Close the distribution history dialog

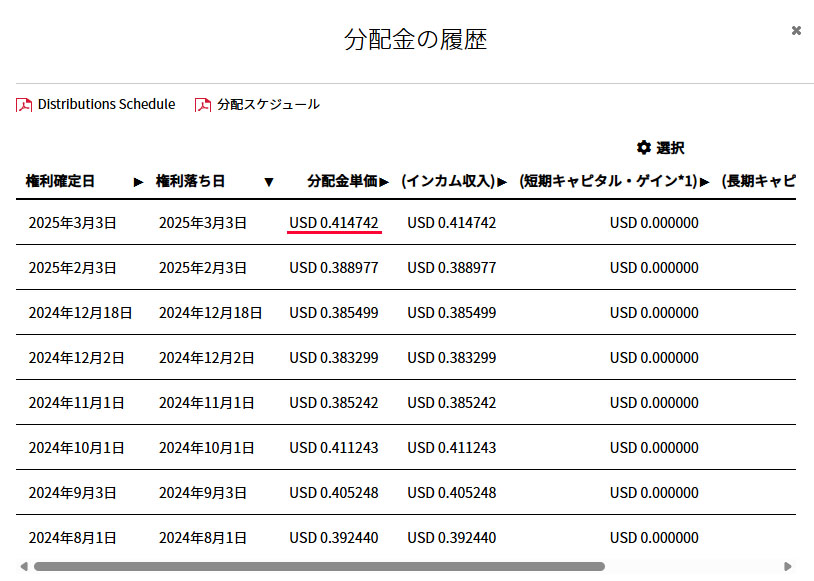[796, 31]
